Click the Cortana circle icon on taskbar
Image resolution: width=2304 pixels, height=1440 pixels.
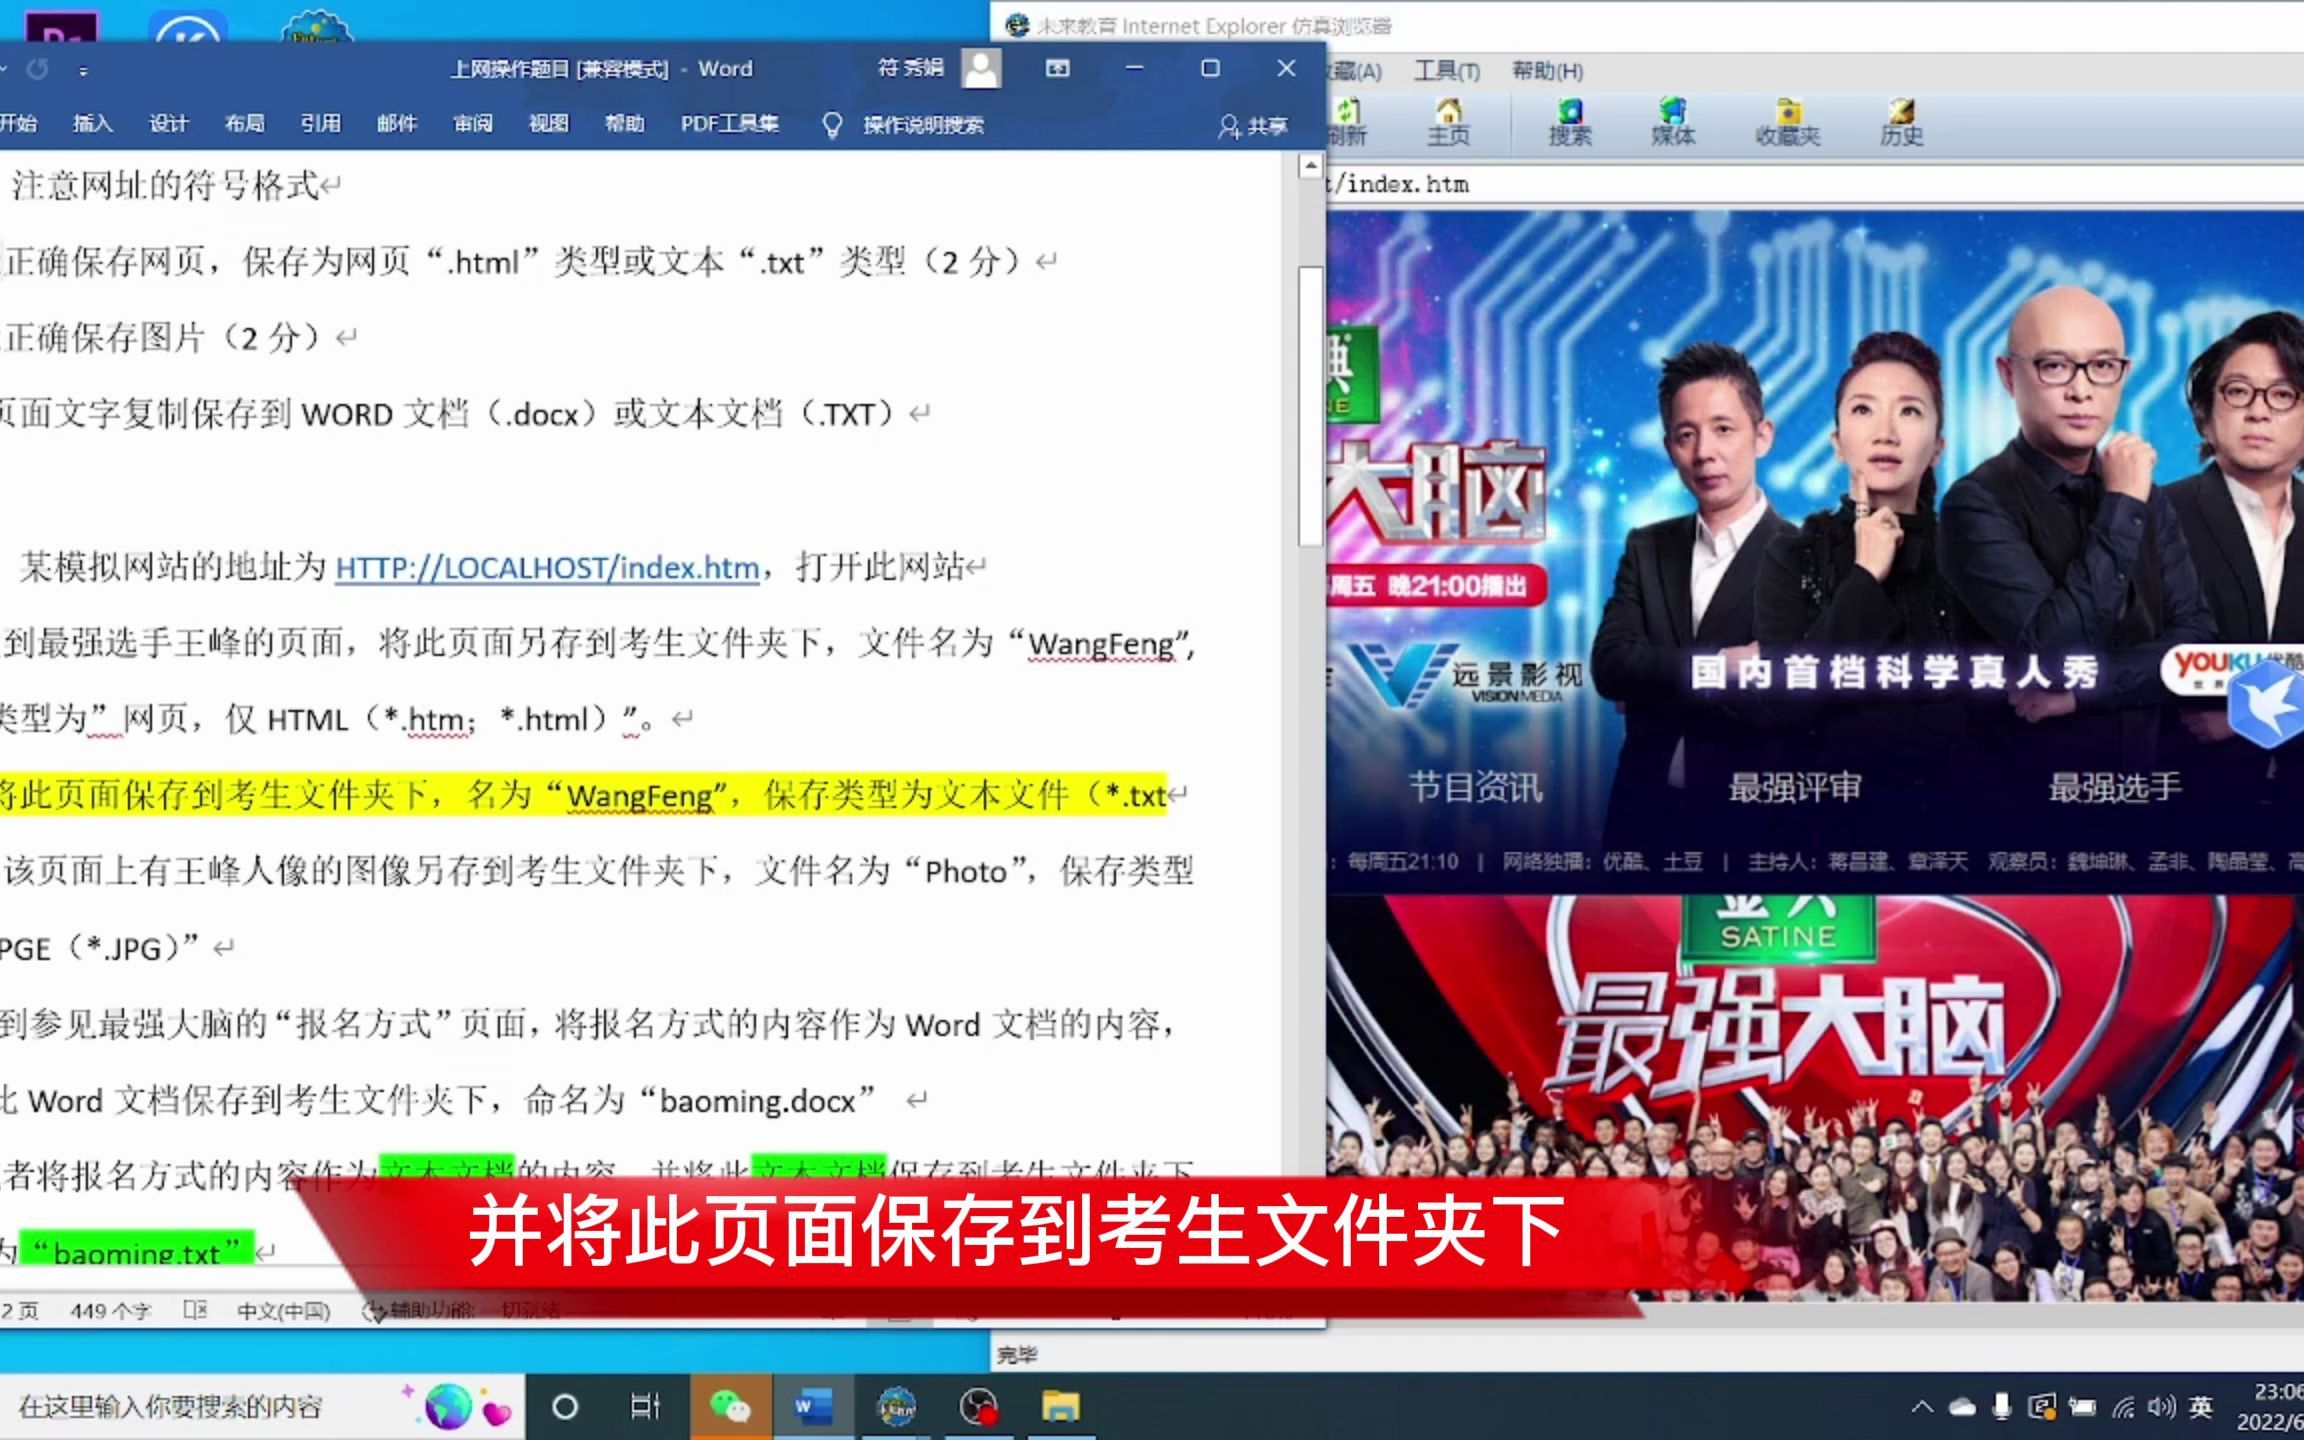[565, 1408]
